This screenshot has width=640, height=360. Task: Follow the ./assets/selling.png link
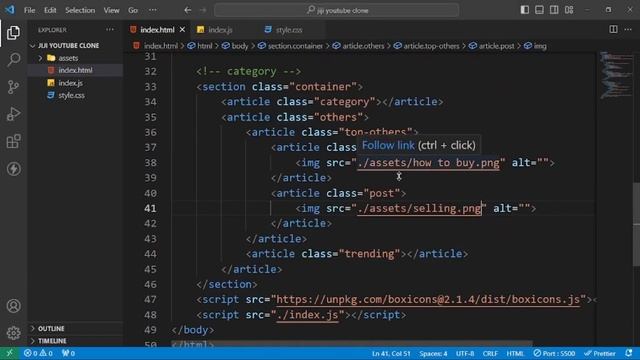pyautogui.click(x=419, y=209)
